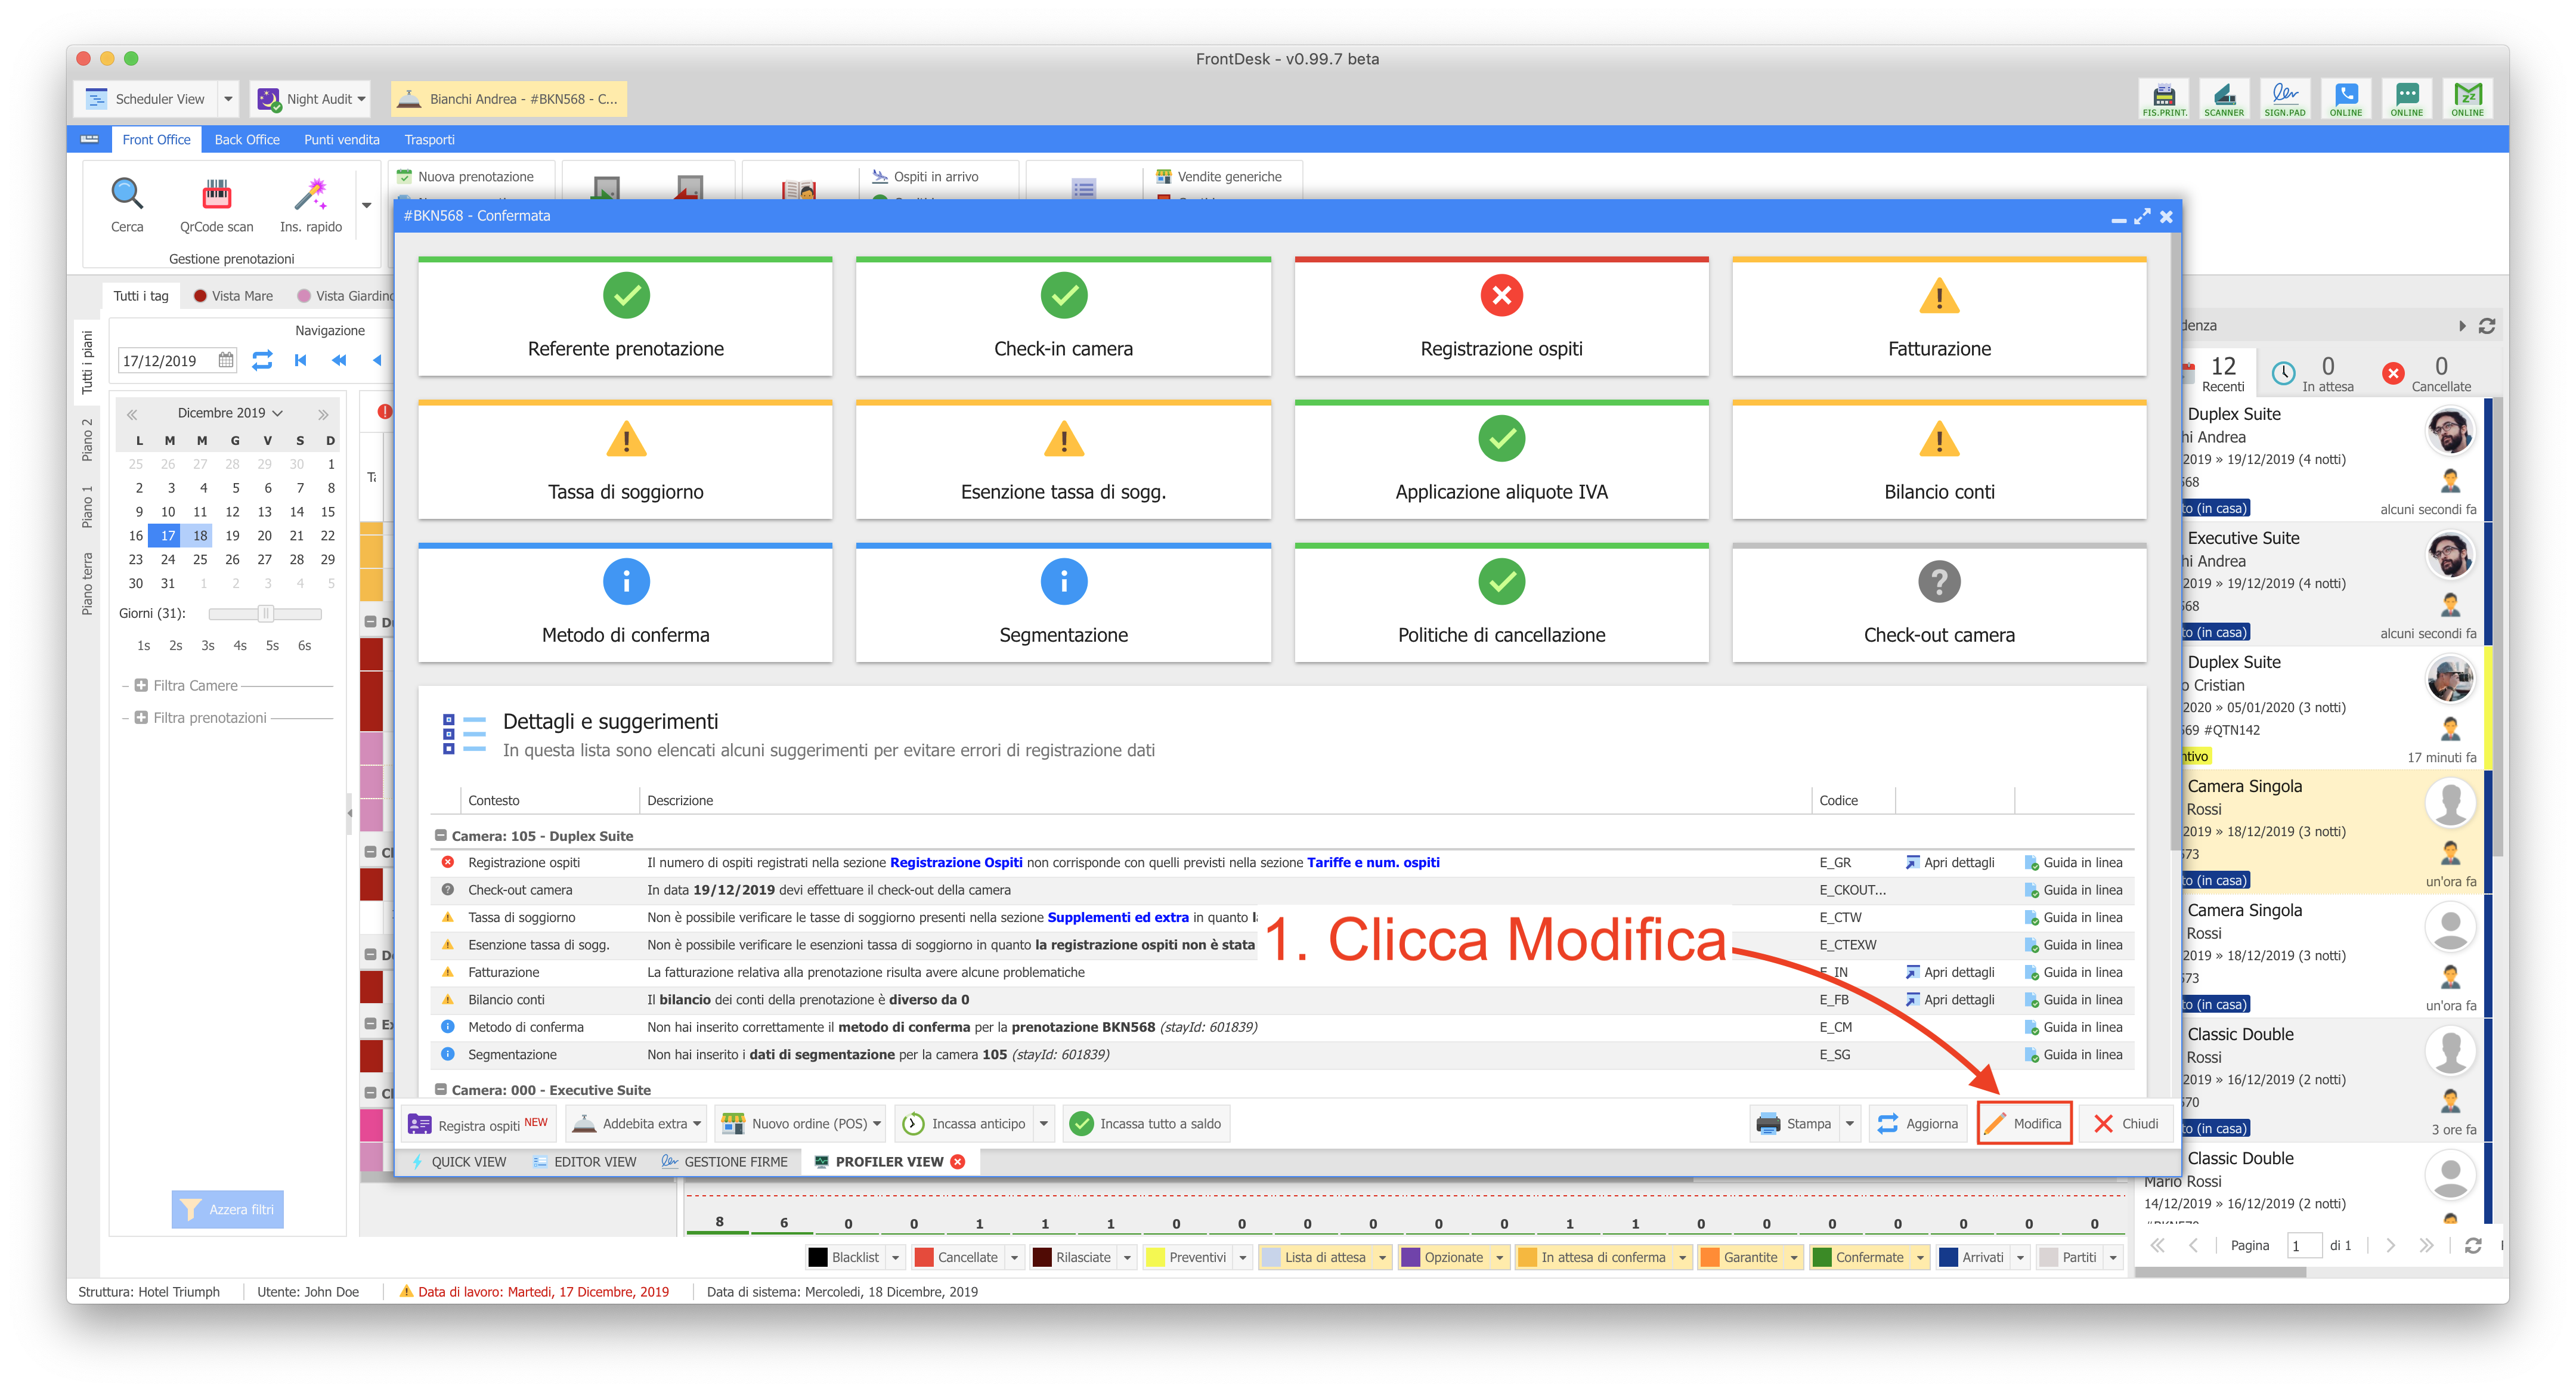Click the list refresh icon near pagination
Image resolution: width=2576 pixels, height=1392 pixels.
pos(2473,1245)
